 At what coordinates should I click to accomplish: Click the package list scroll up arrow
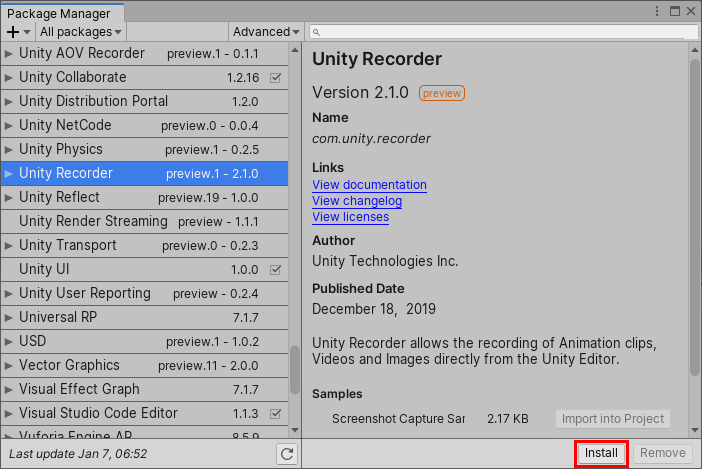[x=295, y=50]
